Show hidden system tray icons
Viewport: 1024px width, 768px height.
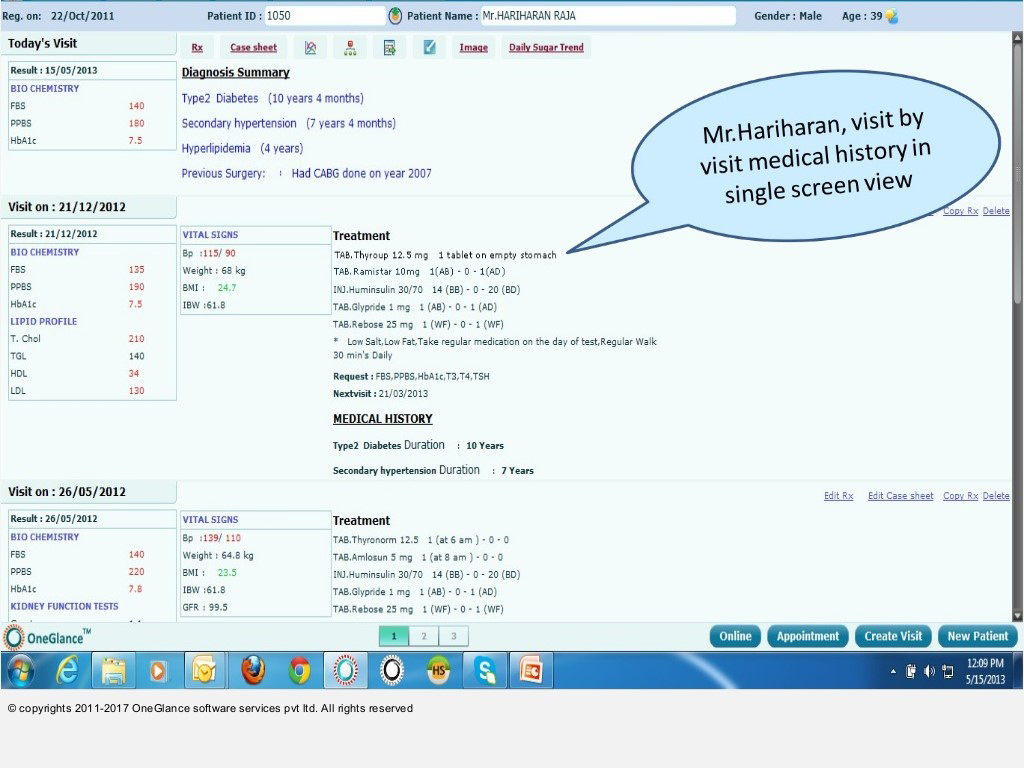click(893, 672)
